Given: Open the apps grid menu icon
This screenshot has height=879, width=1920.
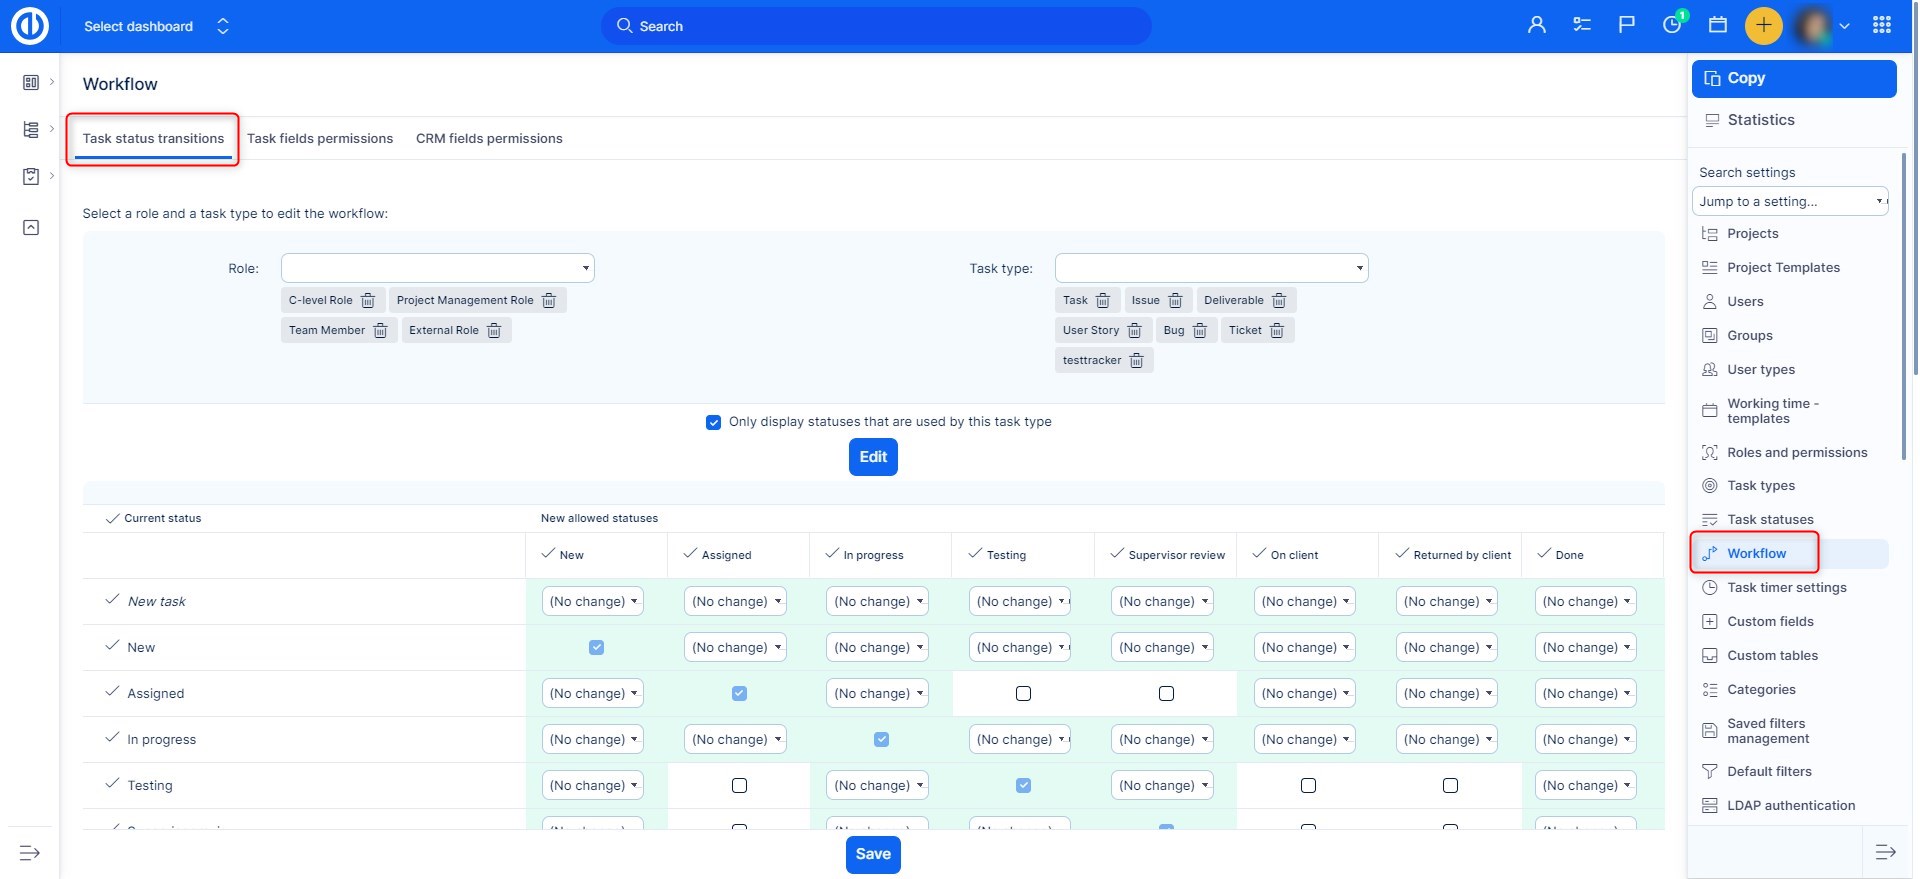Looking at the screenshot, I should (x=1882, y=25).
